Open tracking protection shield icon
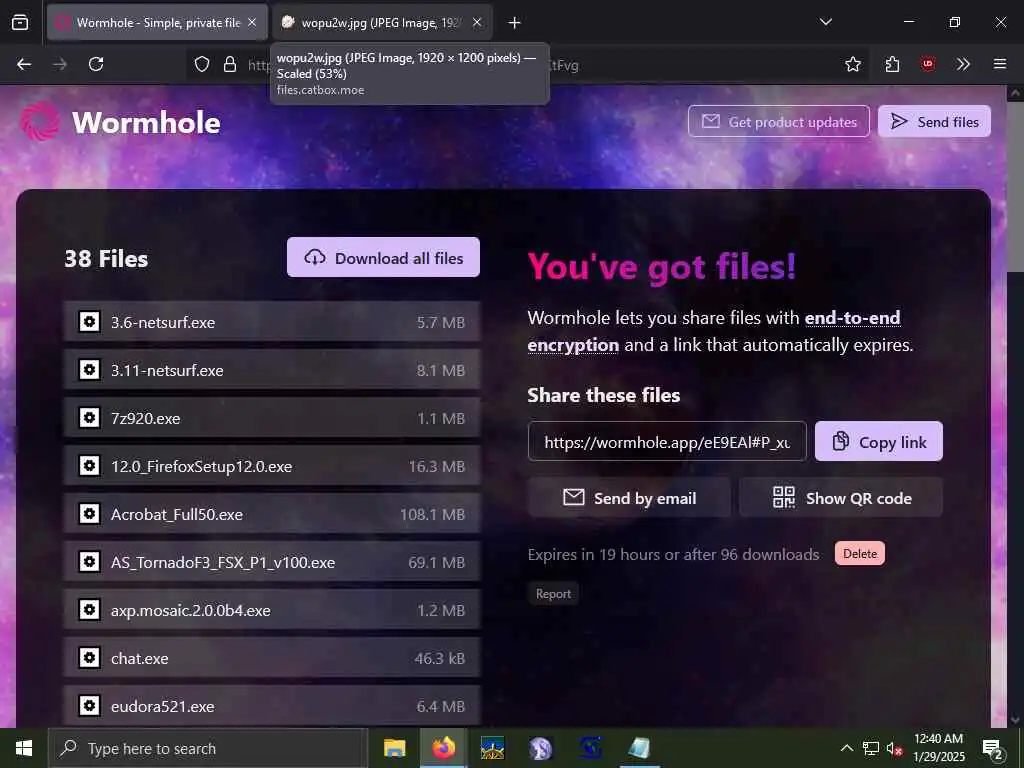The width and height of the screenshot is (1024, 768). pyautogui.click(x=202, y=64)
